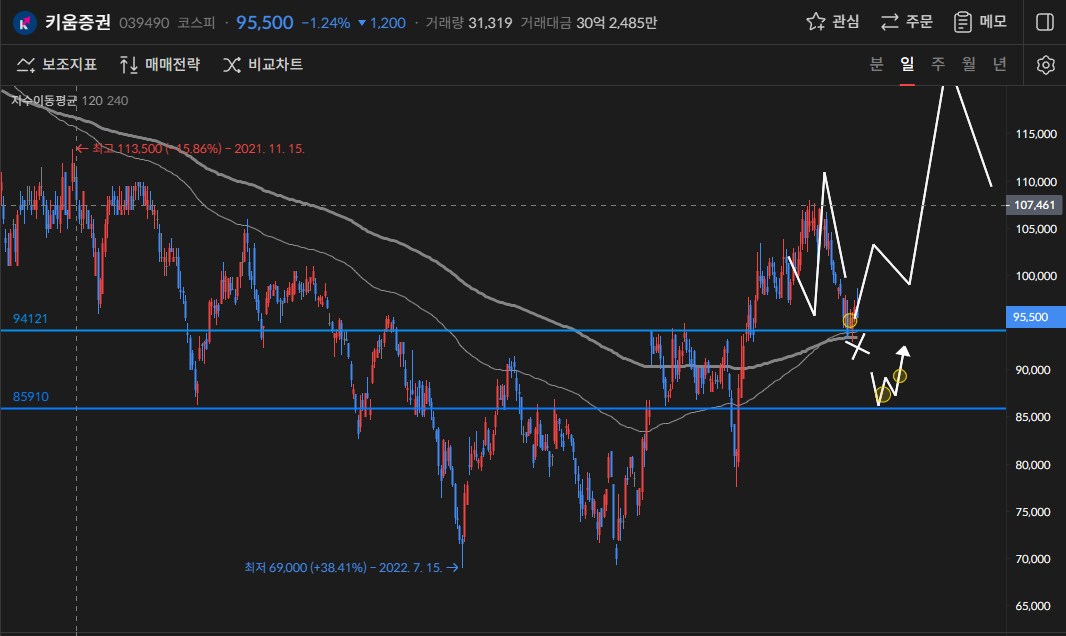Open 비교차트 compare chart menu
The image size is (1066, 636).
[x=263, y=65]
